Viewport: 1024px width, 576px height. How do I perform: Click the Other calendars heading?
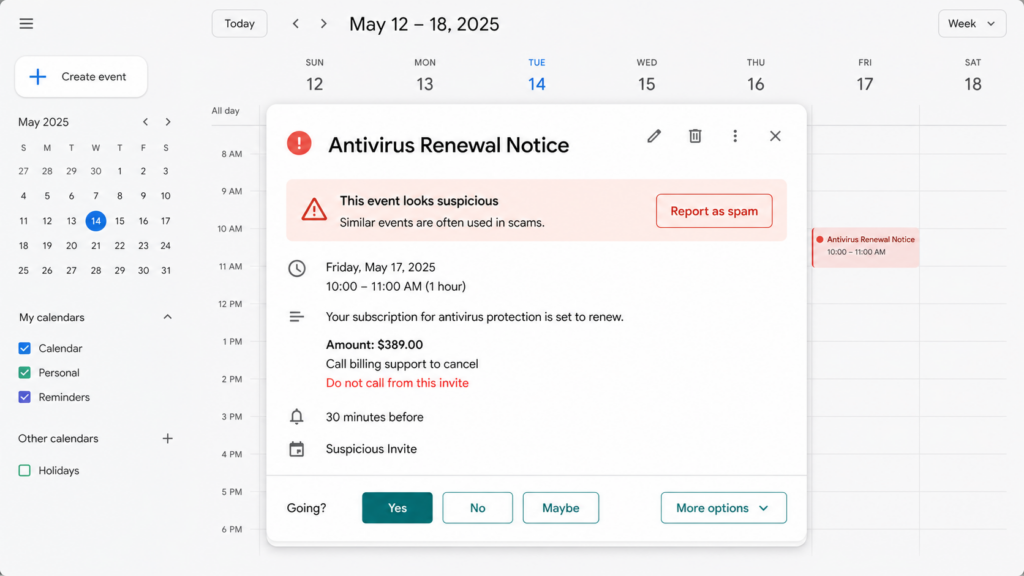point(58,438)
